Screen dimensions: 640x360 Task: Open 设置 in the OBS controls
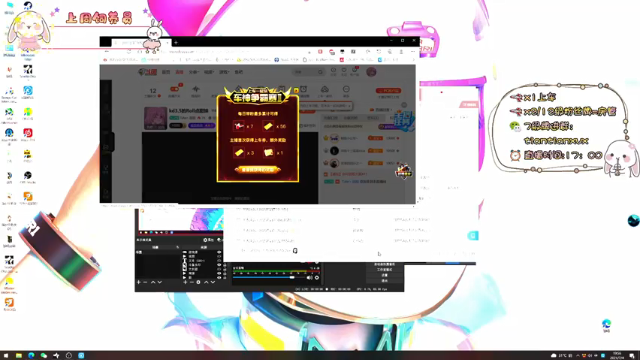(384, 275)
